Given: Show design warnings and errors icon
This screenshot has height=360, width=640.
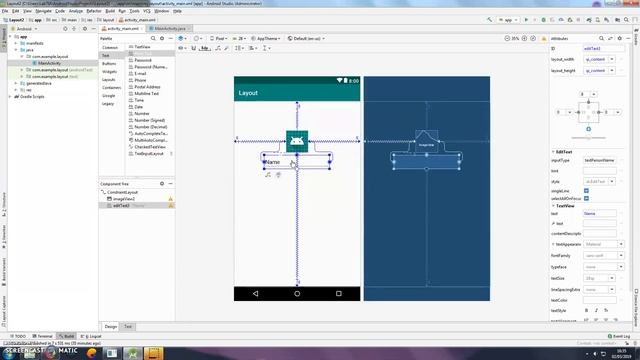Looking at the screenshot, I should click(x=544, y=38).
